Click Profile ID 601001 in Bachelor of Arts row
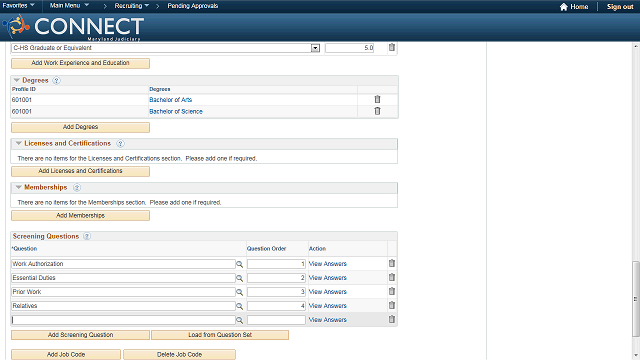640x360 pixels. click(22, 100)
